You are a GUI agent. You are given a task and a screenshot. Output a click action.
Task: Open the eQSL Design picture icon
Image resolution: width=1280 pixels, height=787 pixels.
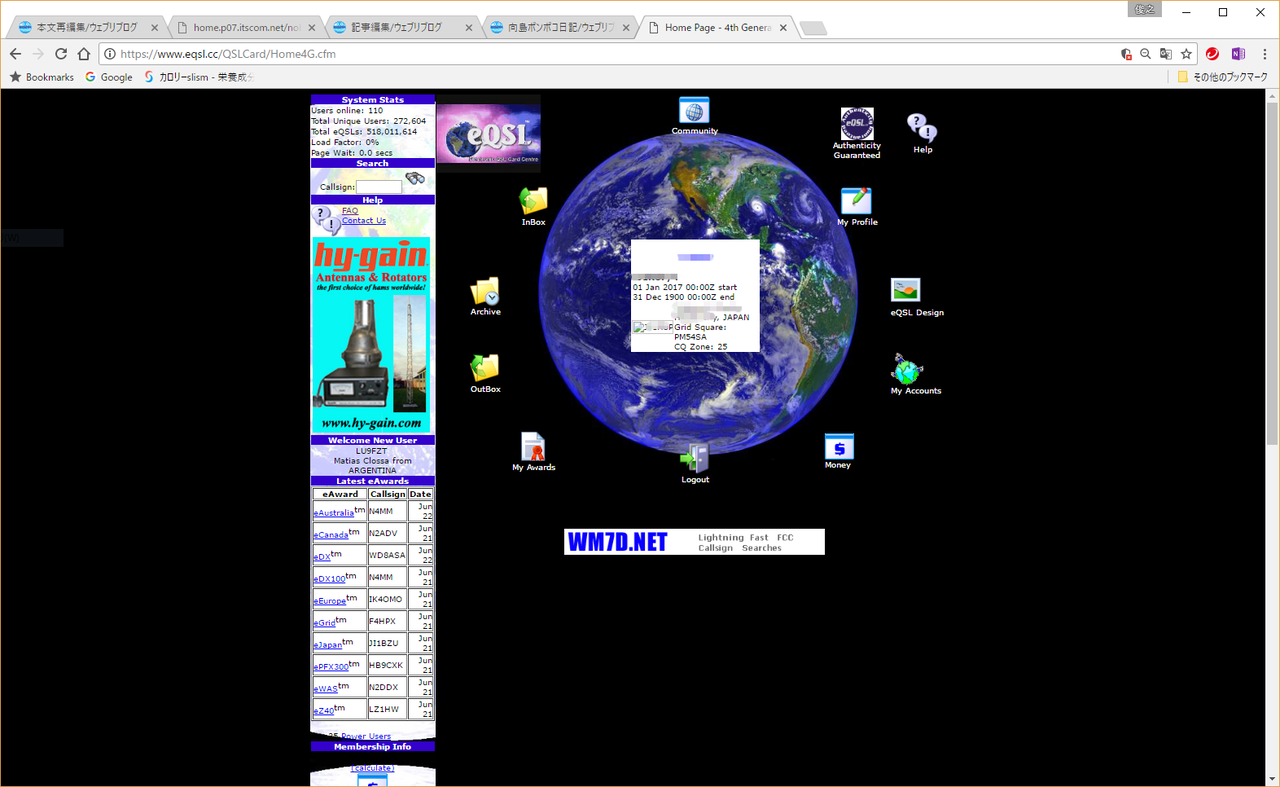905,290
